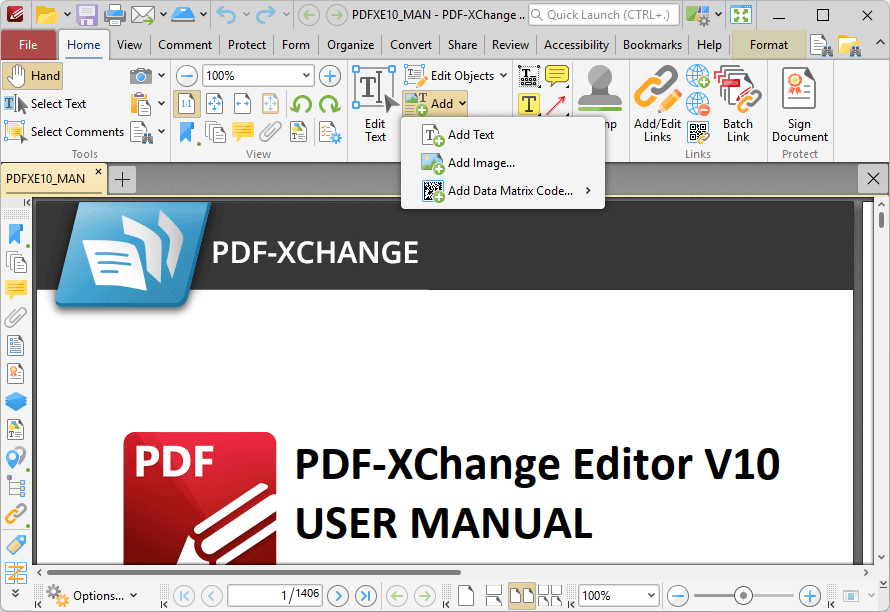Open ribbon zoom level 100% dropdown
Image resolution: width=890 pixels, height=612 pixels.
(306, 76)
